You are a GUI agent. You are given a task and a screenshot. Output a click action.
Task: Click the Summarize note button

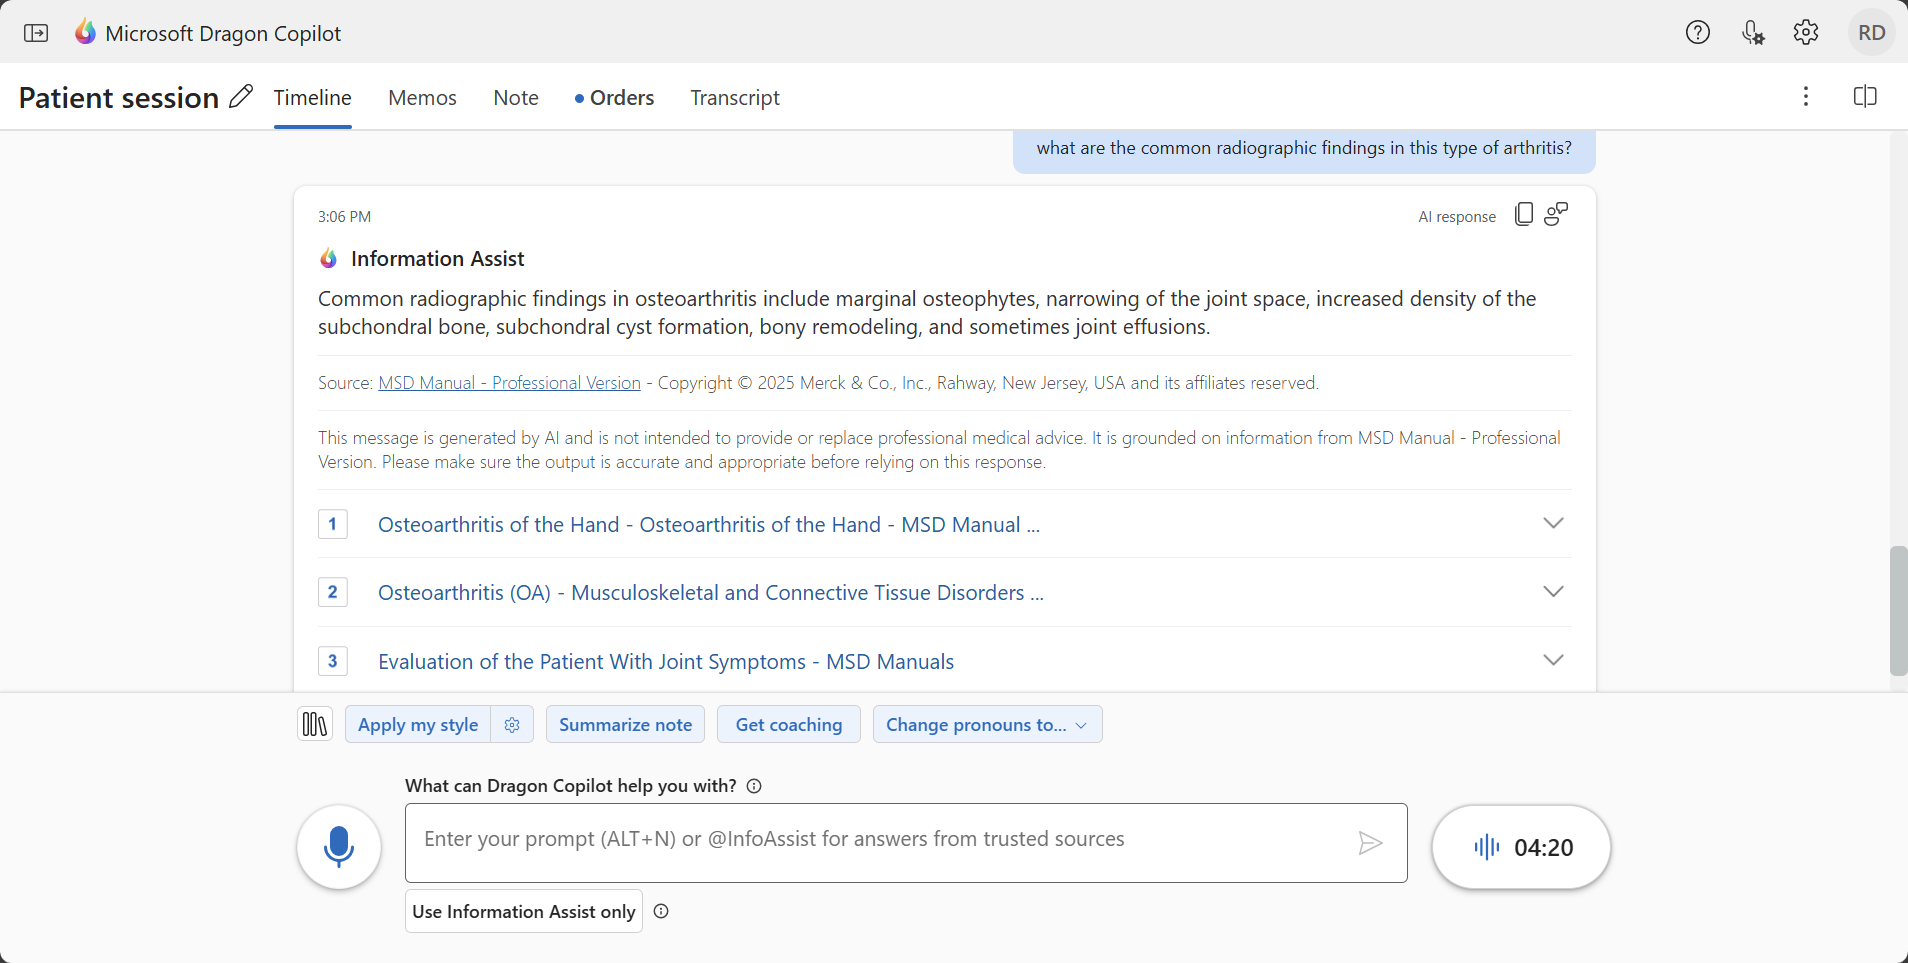pyautogui.click(x=625, y=725)
